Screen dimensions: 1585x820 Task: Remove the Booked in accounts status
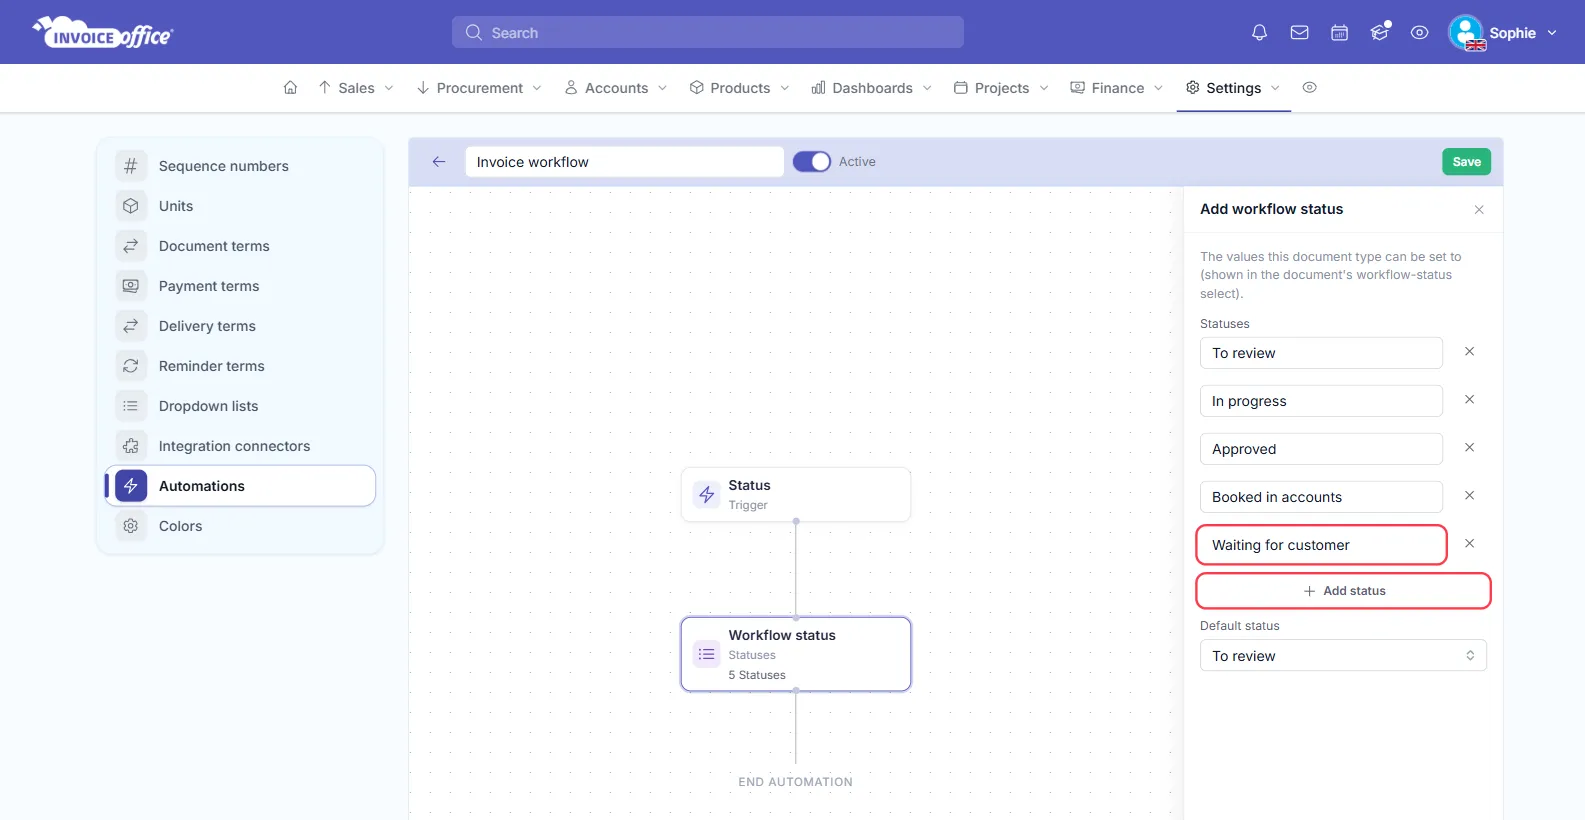tap(1469, 495)
